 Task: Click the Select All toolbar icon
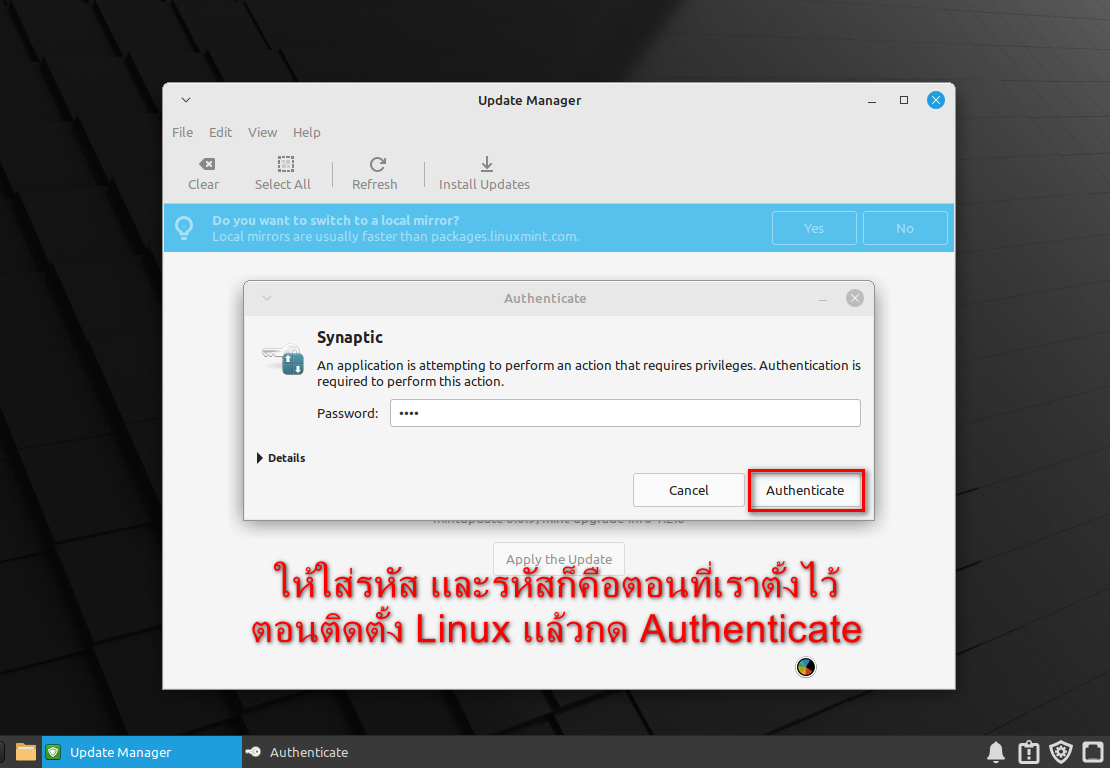[285, 164]
